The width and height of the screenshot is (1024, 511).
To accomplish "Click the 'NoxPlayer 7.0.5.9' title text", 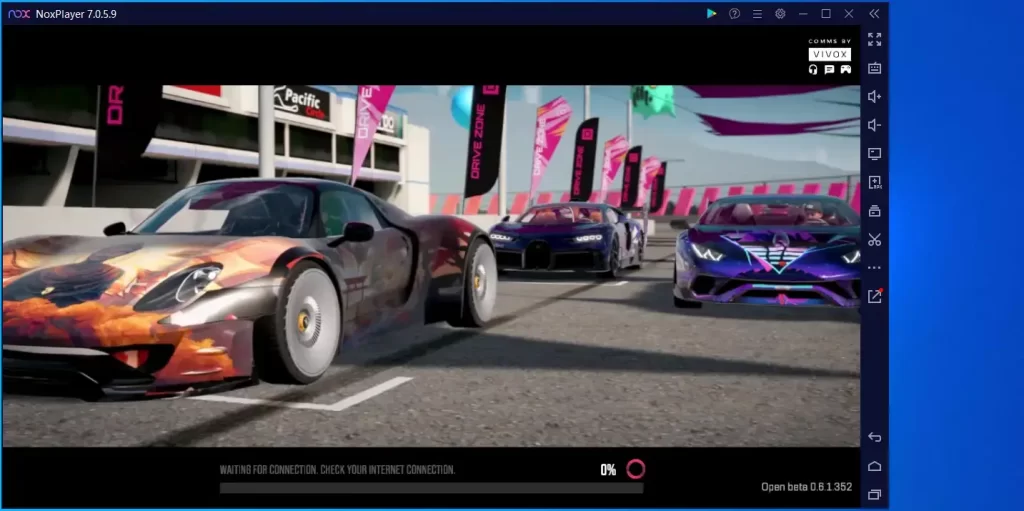I will coord(76,14).
